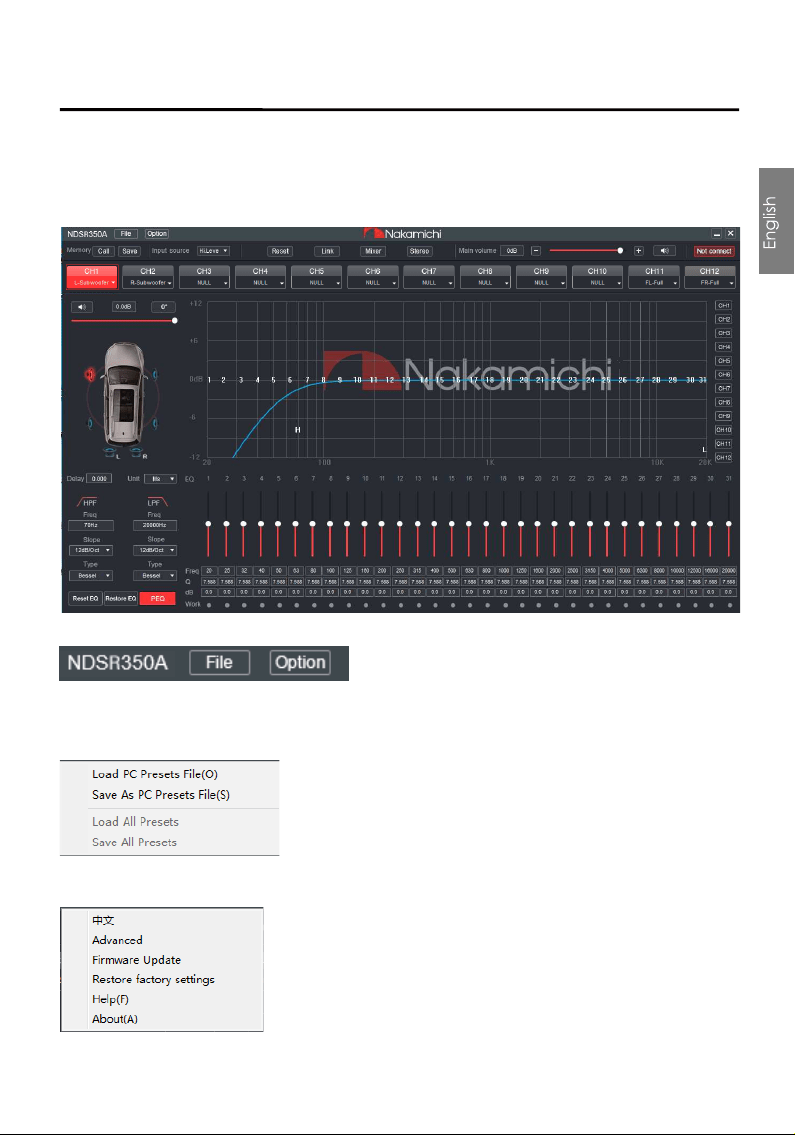The width and height of the screenshot is (795, 1135).
Task: Click the HPF Freq 70Hz field
Action: 91,526
